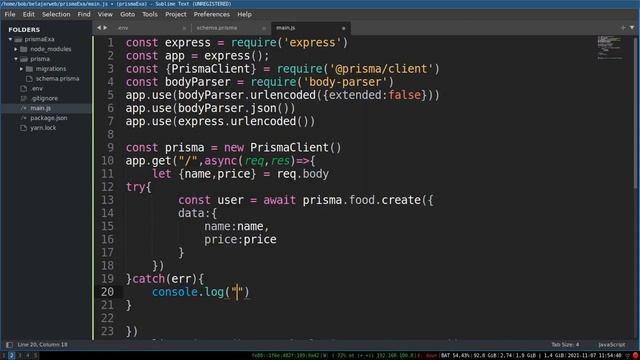The height and width of the screenshot is (360, 640).
Task: Open the Goto menu
Action: pyautogui.click(x=127, y=14)
